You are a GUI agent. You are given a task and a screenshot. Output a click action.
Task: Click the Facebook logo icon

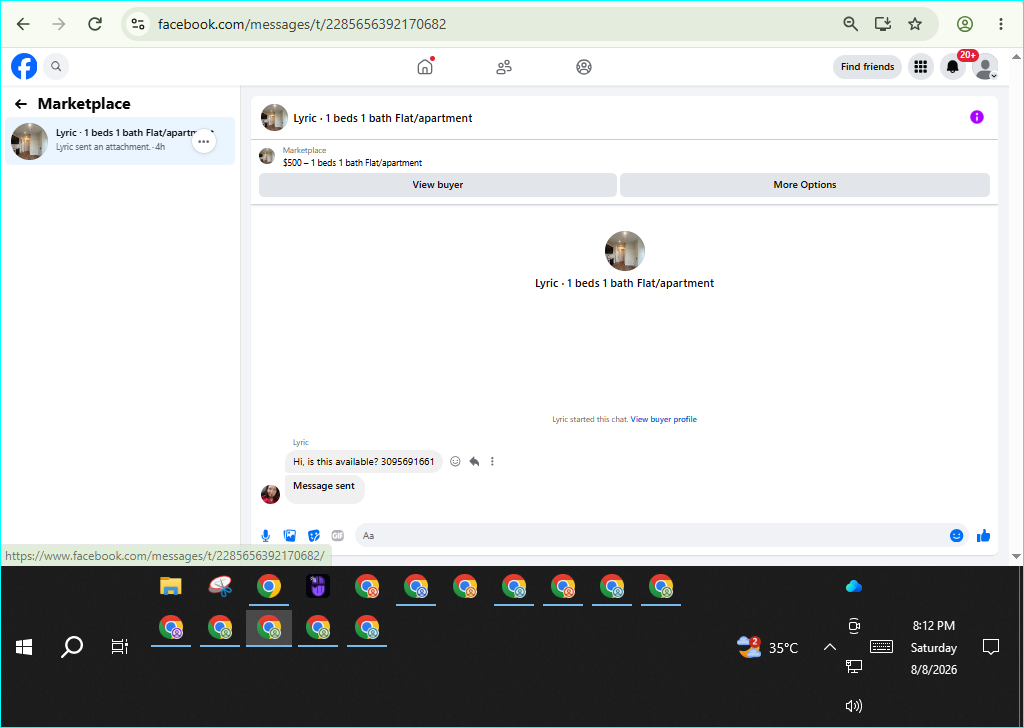click(x=24, y=66)
